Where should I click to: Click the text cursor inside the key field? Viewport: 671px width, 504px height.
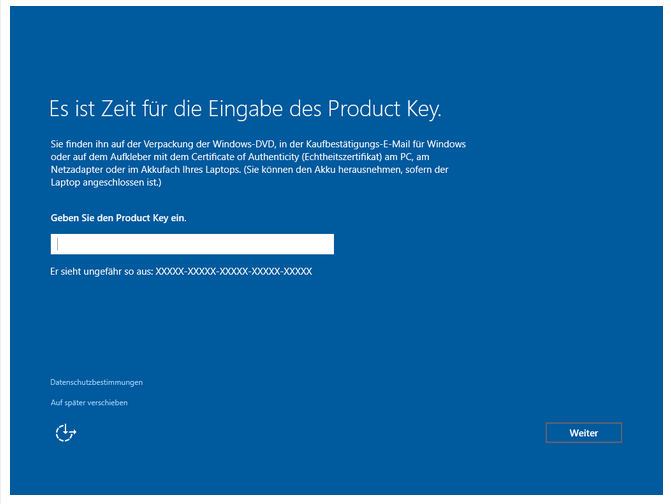click(57, 244)
